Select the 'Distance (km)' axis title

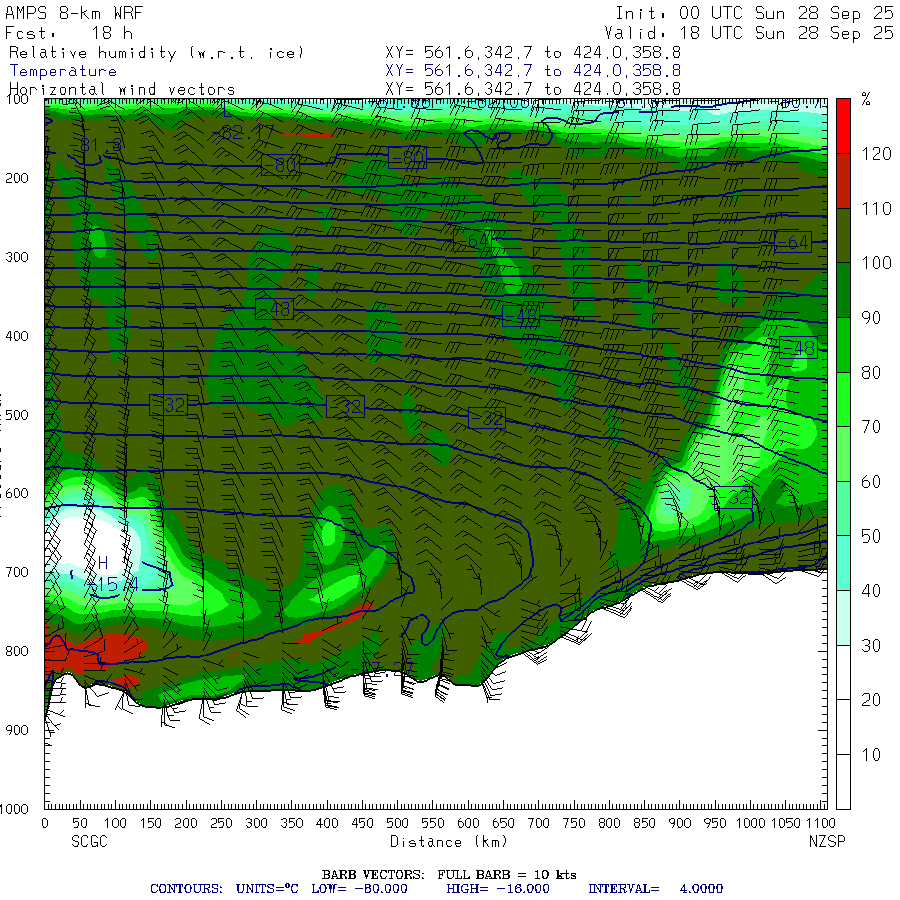tap(449, 841)
